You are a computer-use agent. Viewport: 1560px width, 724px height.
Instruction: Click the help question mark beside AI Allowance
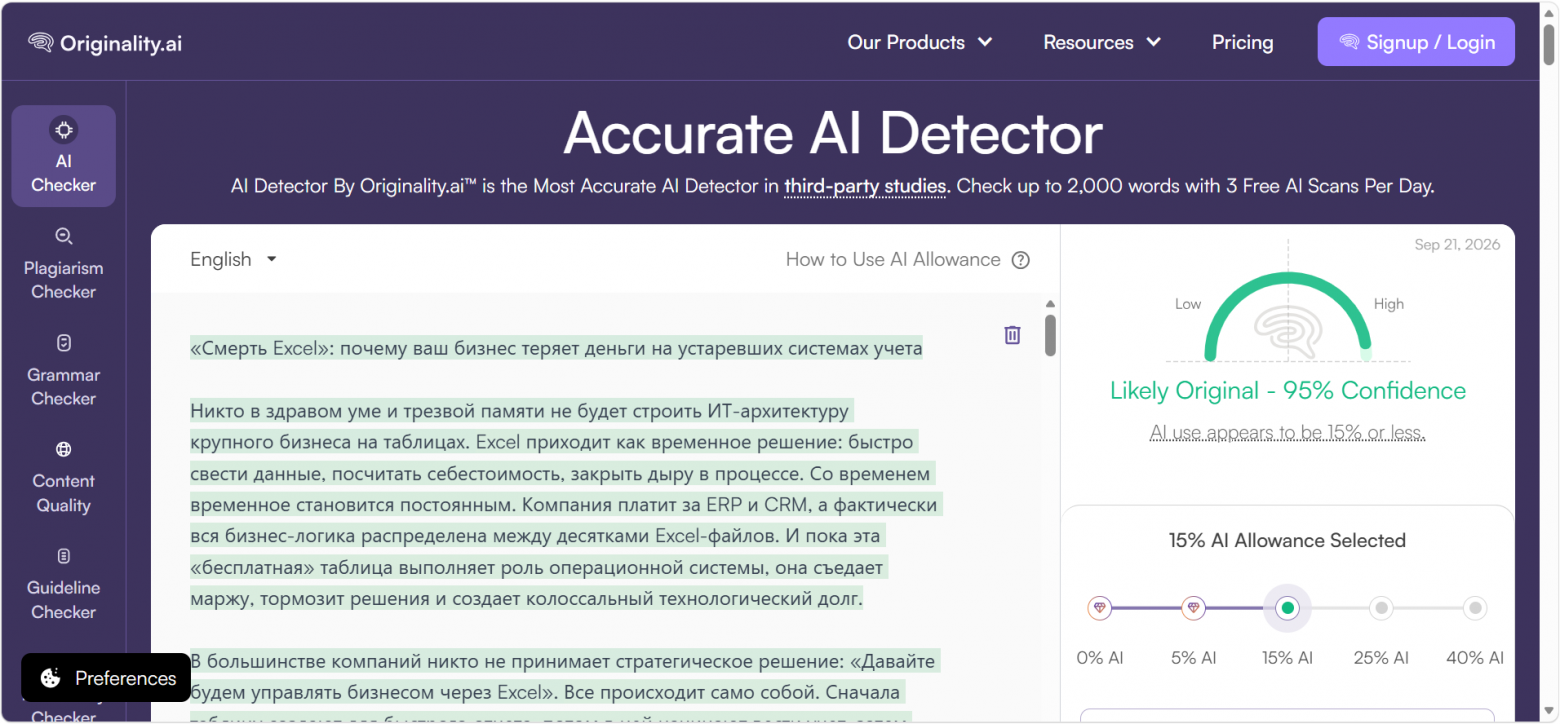click(x=1020, y=260)
